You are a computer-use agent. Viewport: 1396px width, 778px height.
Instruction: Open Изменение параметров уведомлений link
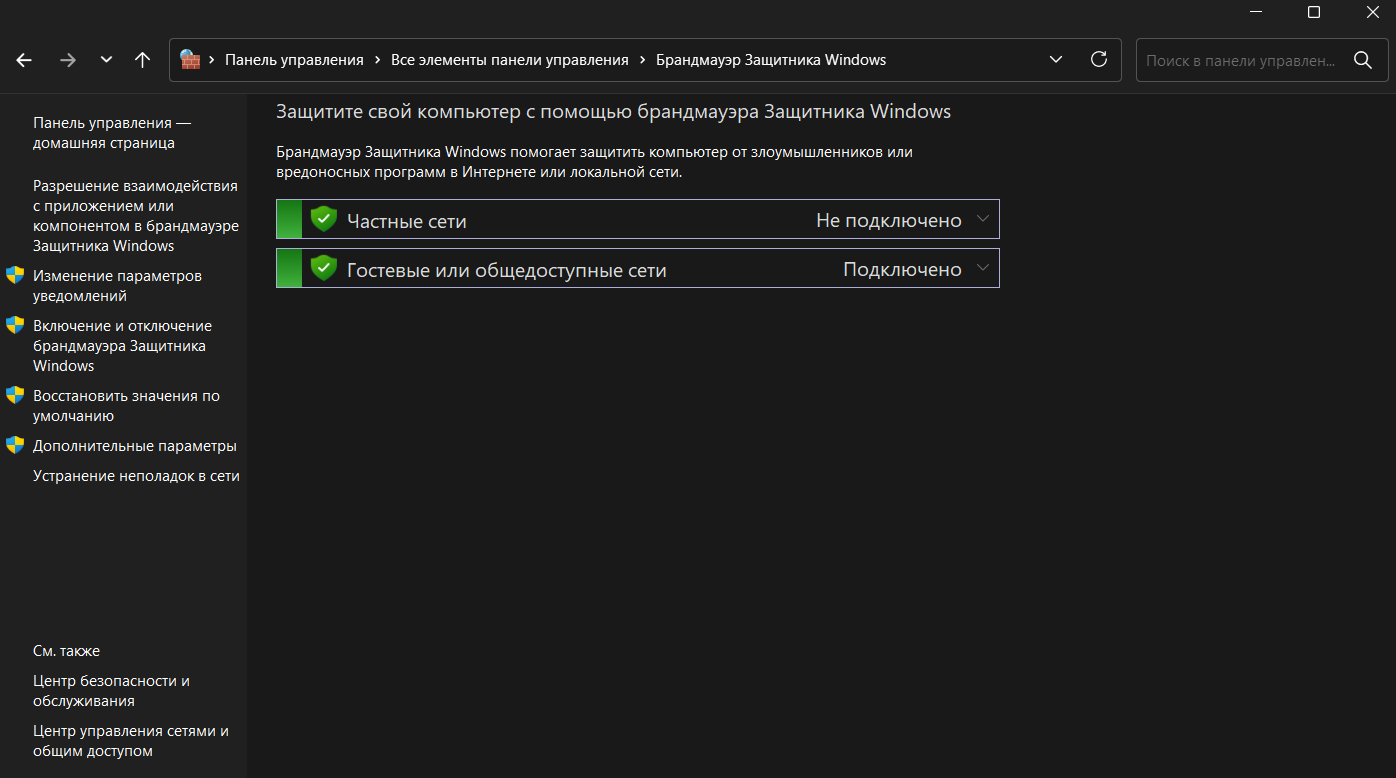pyautogui.click(x=117, y=286)
